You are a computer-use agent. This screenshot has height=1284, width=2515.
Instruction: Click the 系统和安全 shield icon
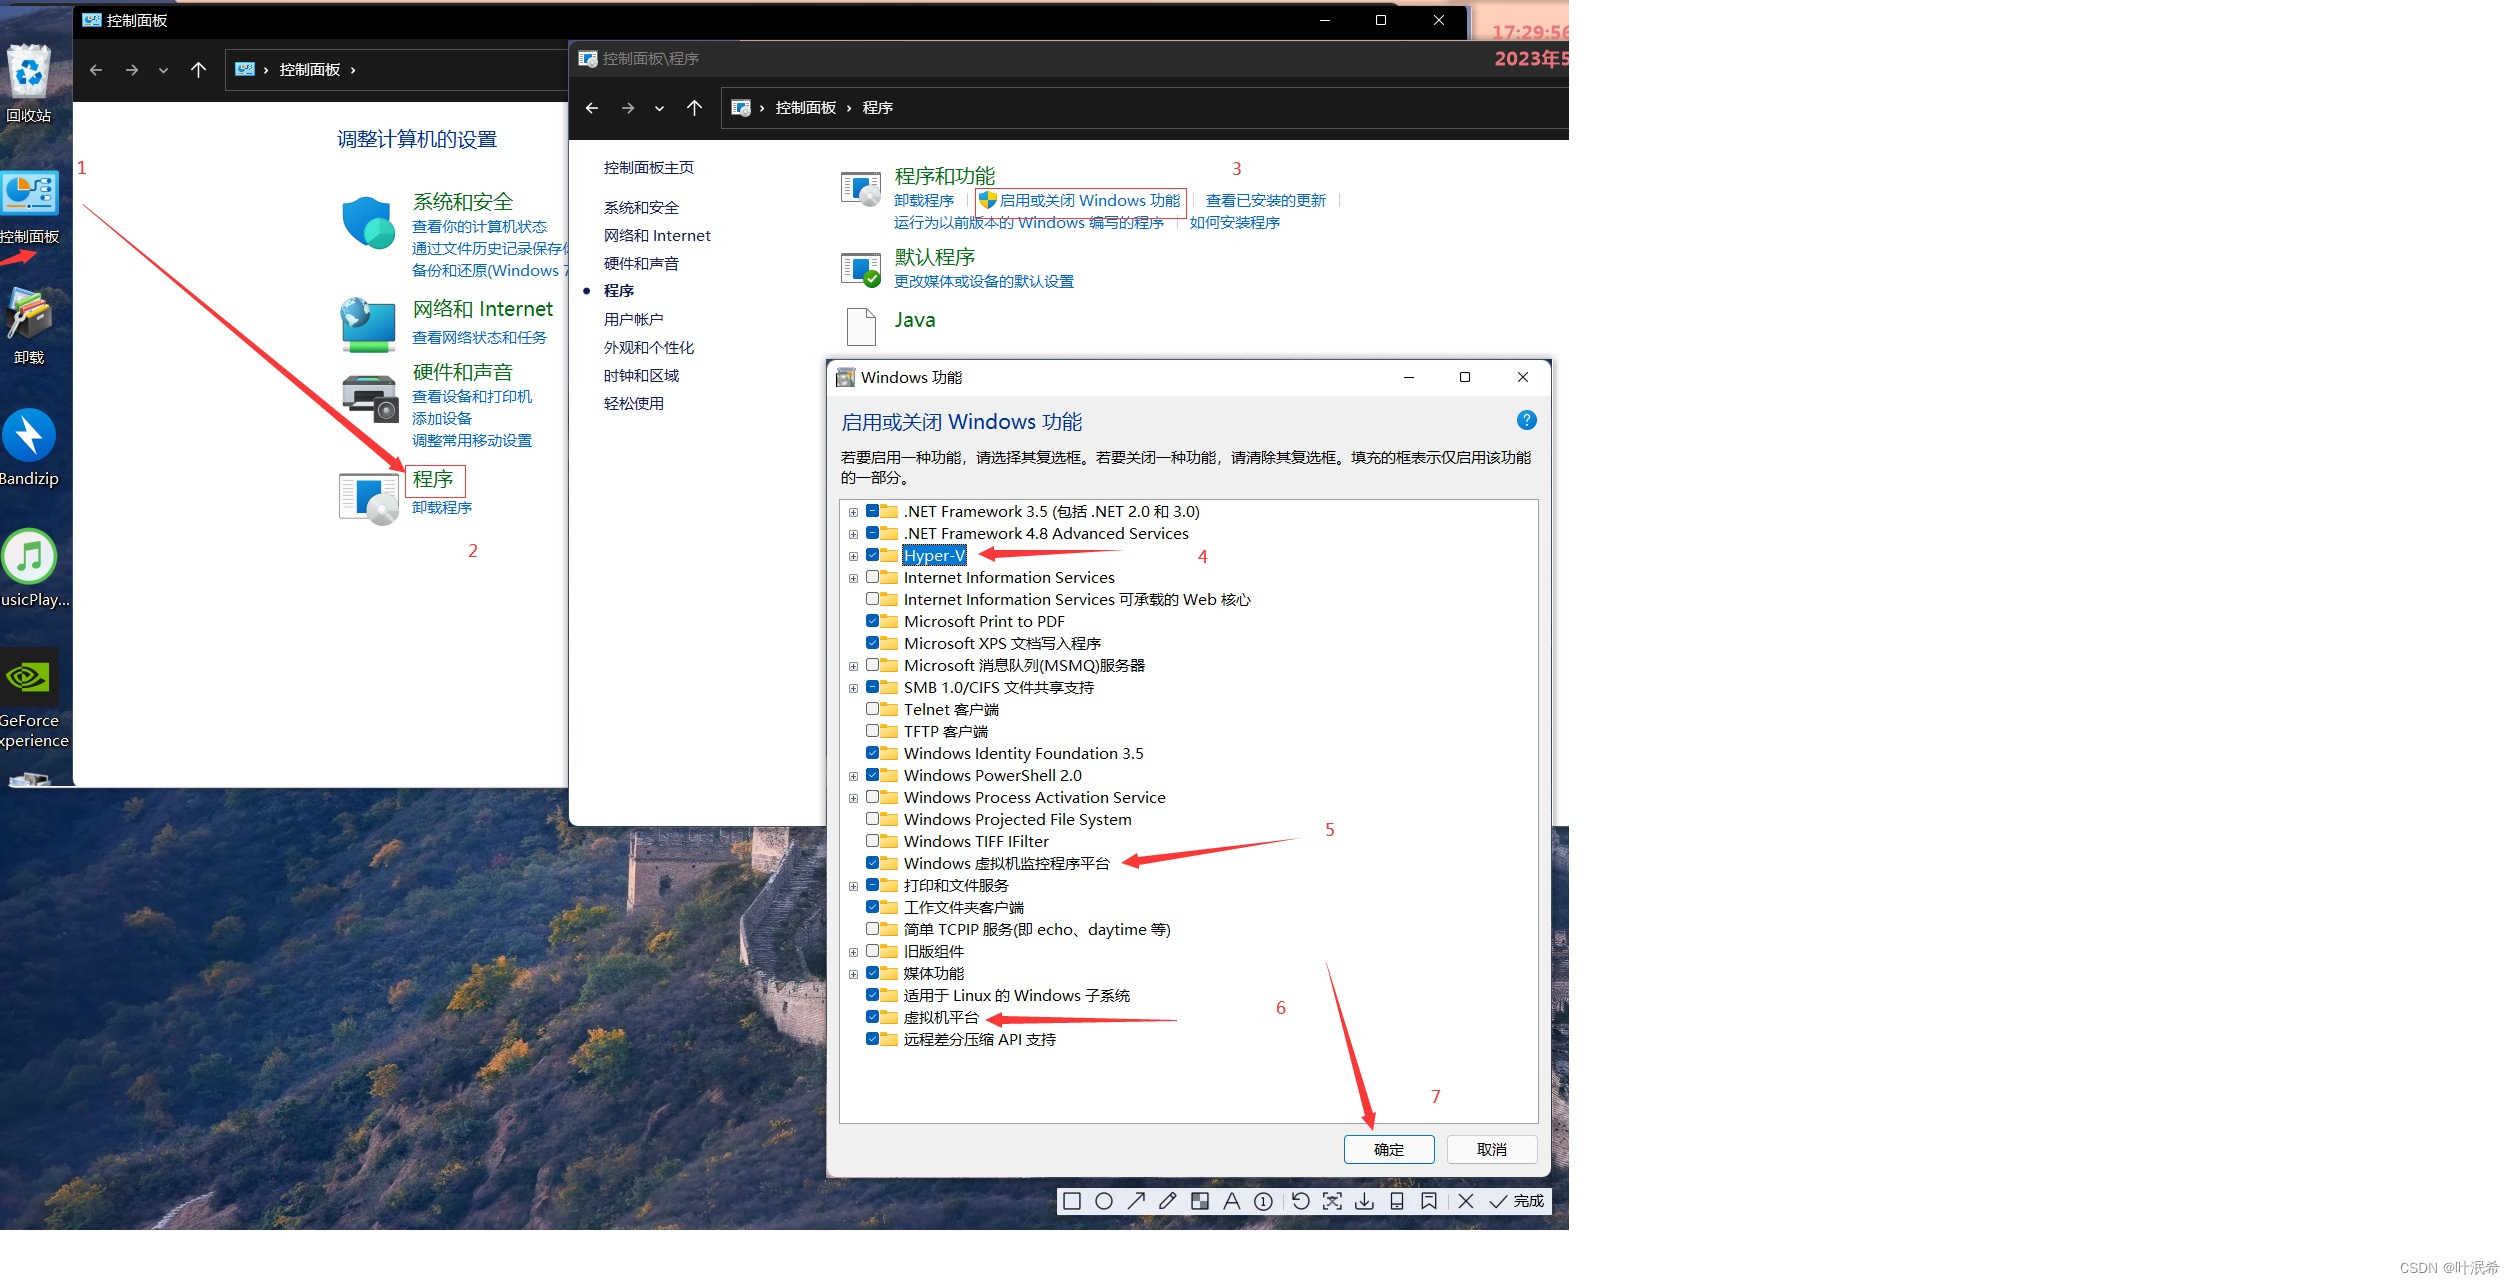click(368, 223)
